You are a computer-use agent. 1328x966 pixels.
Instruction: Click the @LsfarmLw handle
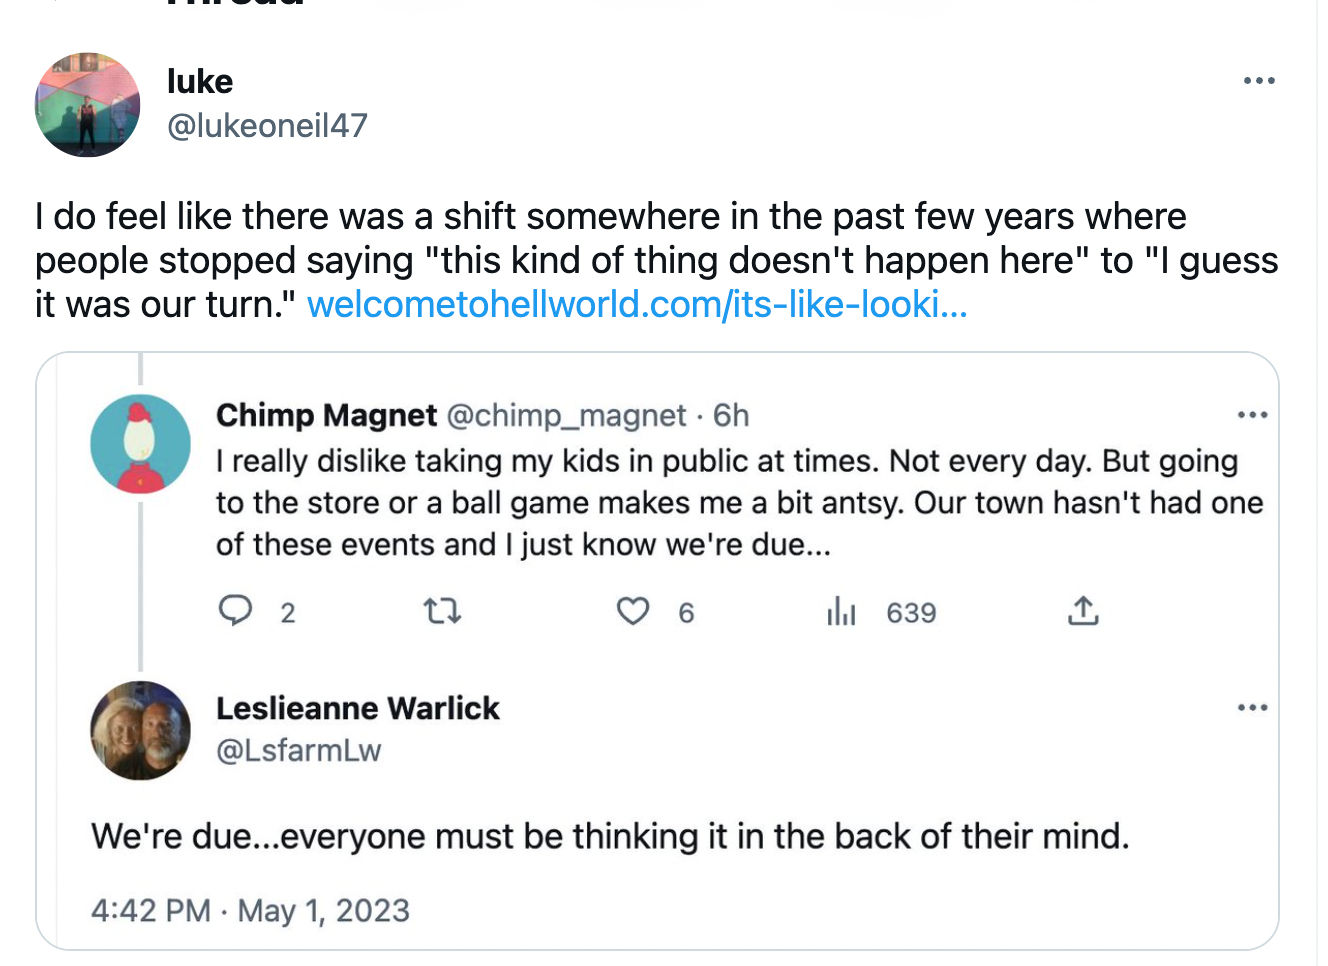298,750
